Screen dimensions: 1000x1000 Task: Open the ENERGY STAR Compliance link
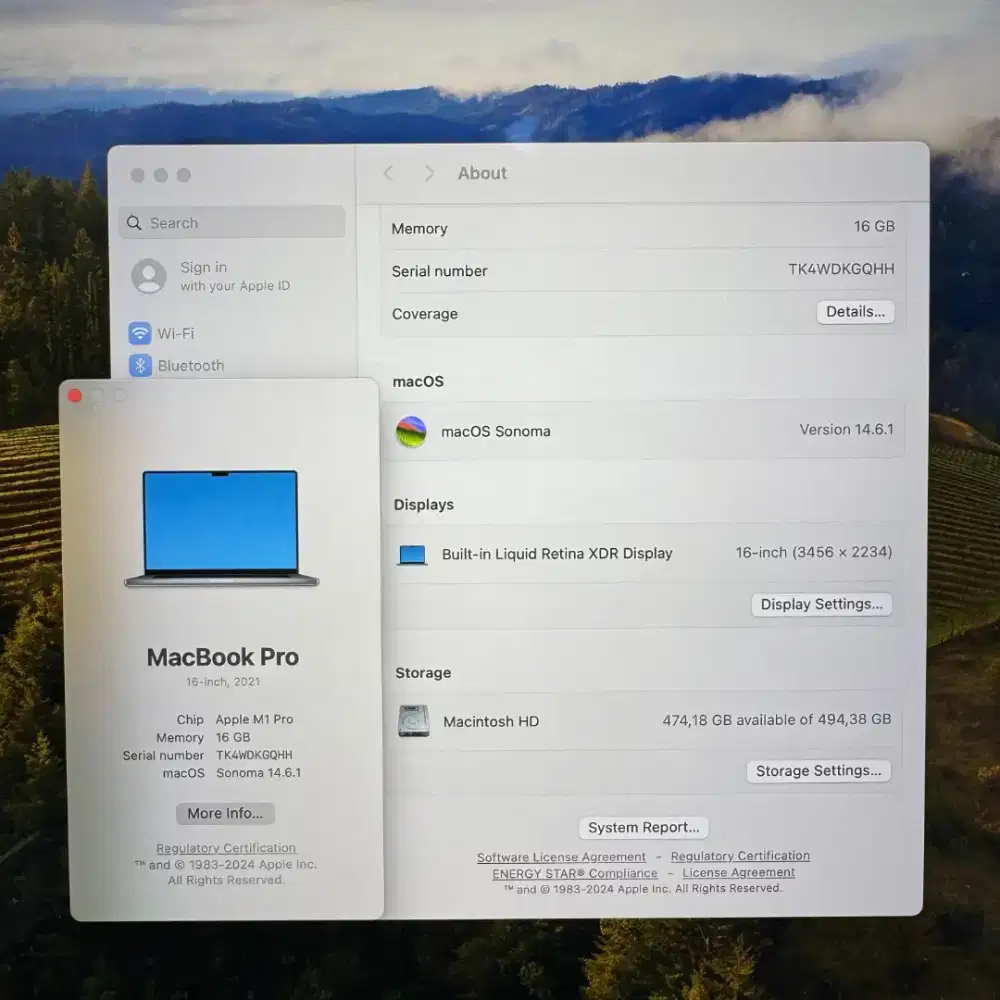tap(575, 872)
